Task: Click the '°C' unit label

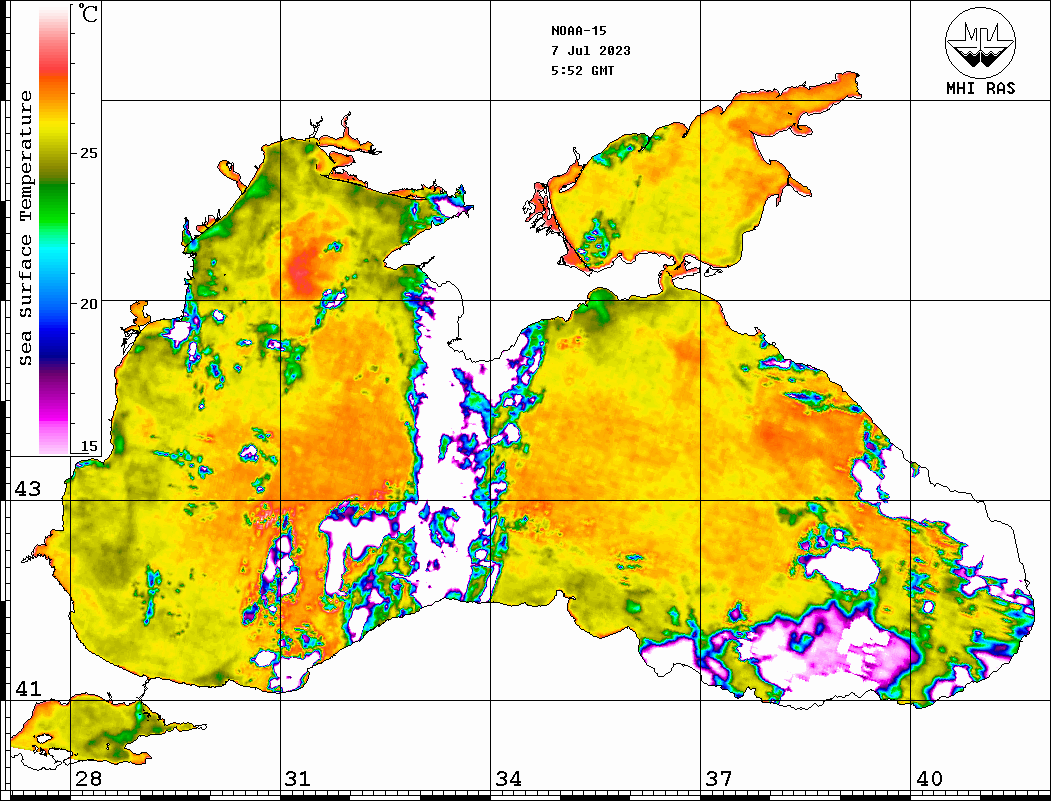Action: [88, 14]
